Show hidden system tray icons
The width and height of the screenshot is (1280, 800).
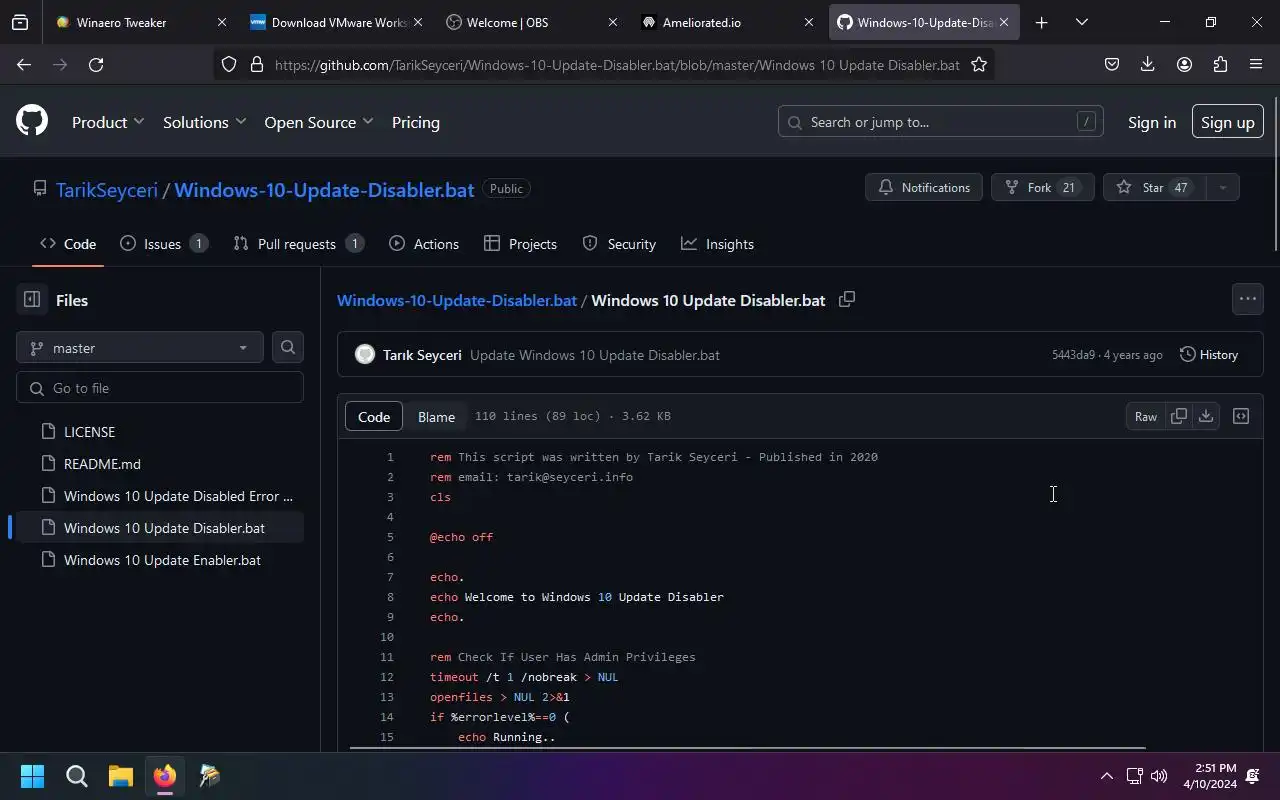click(x=1106, y=776)
